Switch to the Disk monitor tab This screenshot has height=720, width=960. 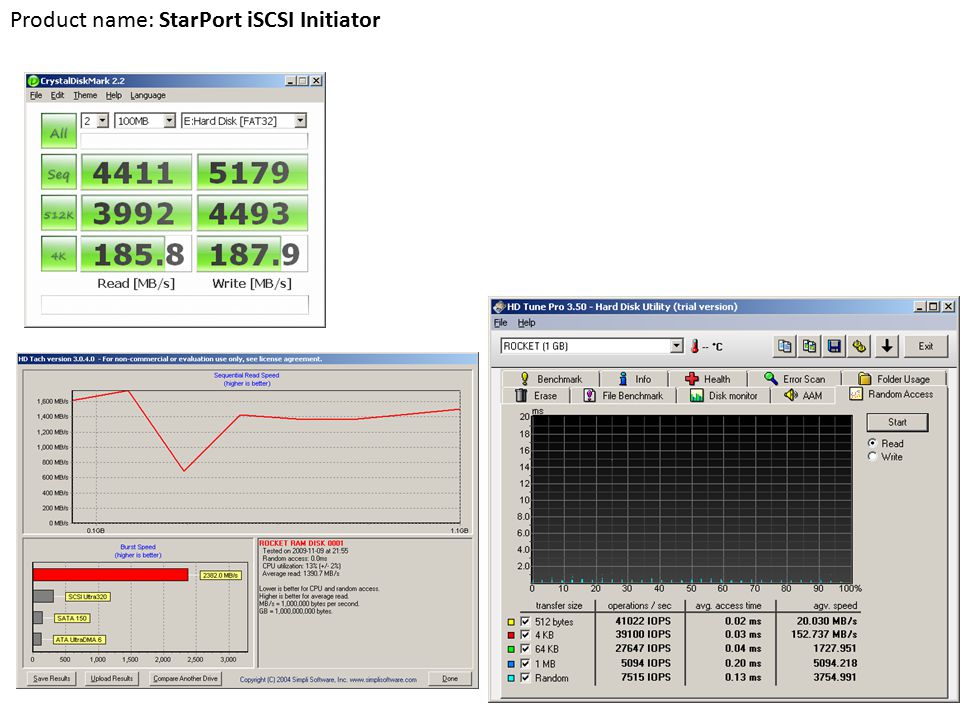724,396
